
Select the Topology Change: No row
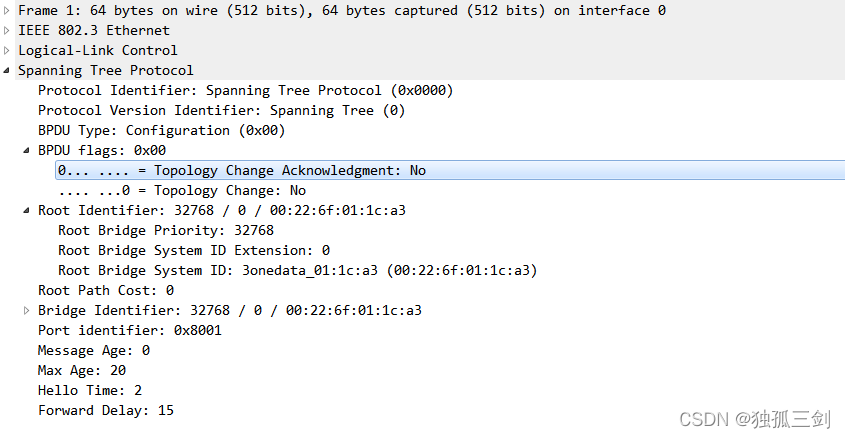[x=182, y=190]
